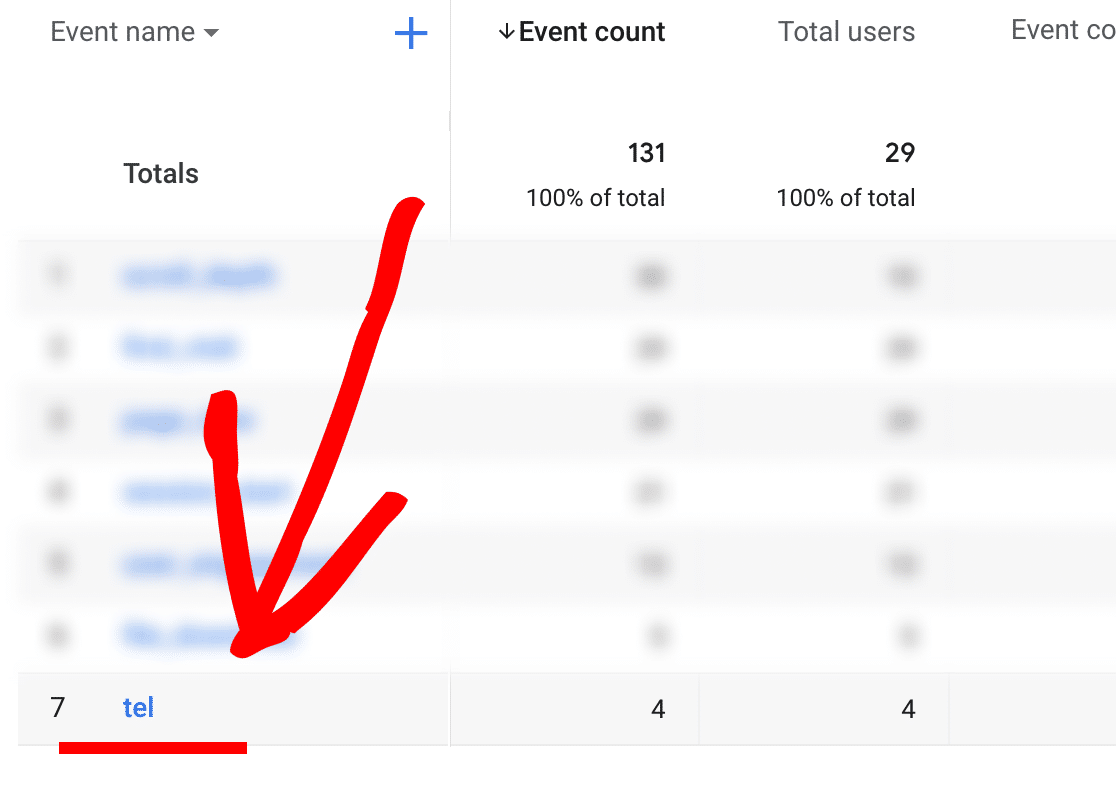This screenshot has height=792, width=1116.
Task: Open the event name link in row 1
Action: (x=199, y=277)
